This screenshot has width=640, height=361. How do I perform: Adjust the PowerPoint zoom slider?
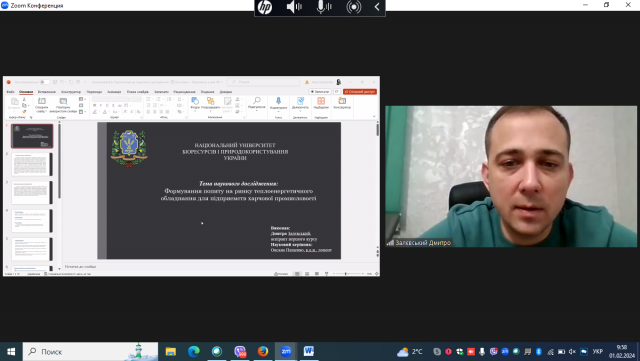pyautogui.click(x=345, y=274)
